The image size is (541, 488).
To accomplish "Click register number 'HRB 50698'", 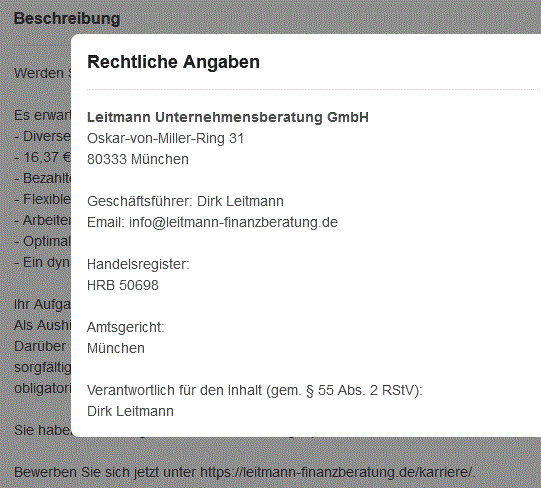I will [122, 285].
